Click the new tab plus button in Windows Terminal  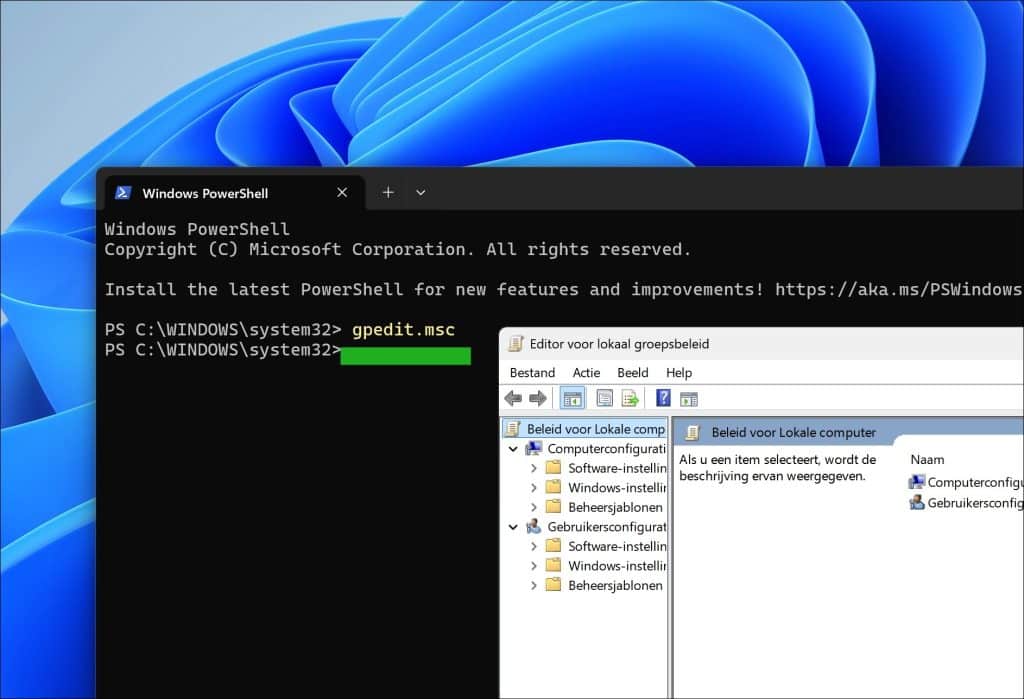pyautogui.click(x=387, y=192)
